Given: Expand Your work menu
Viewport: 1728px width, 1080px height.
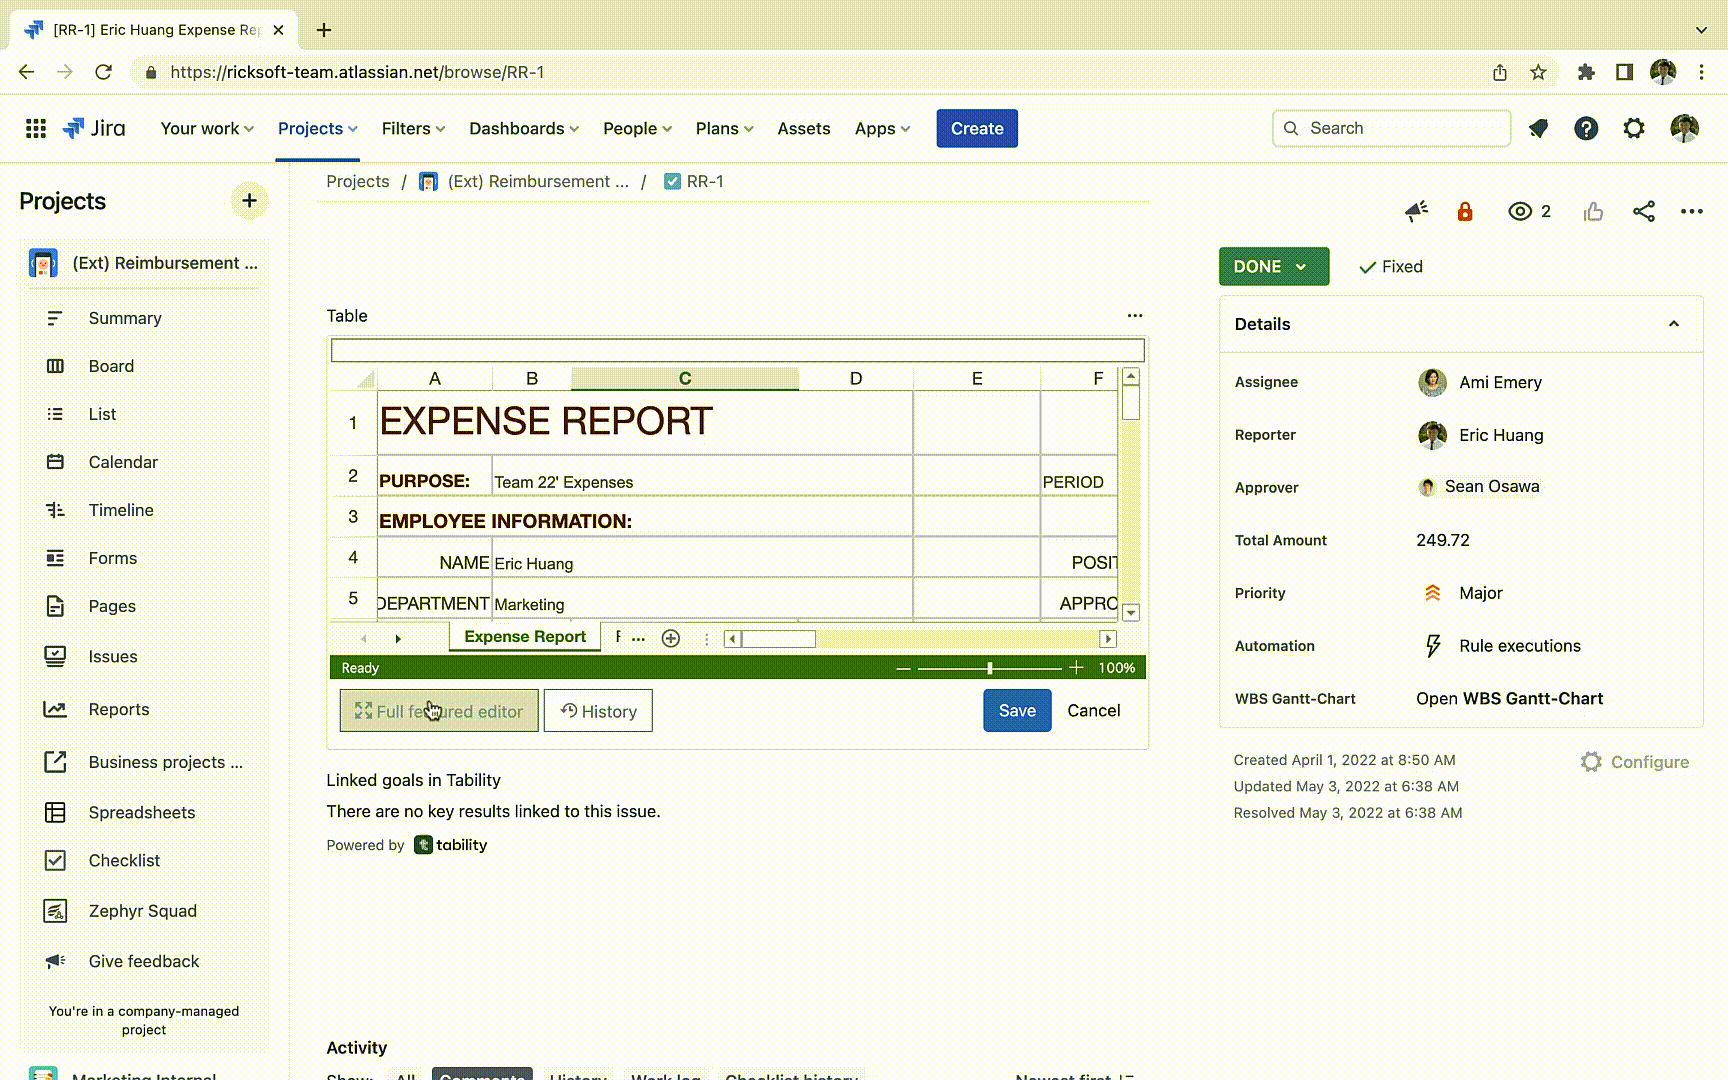Looking at the screenshot, I should 207,128.
